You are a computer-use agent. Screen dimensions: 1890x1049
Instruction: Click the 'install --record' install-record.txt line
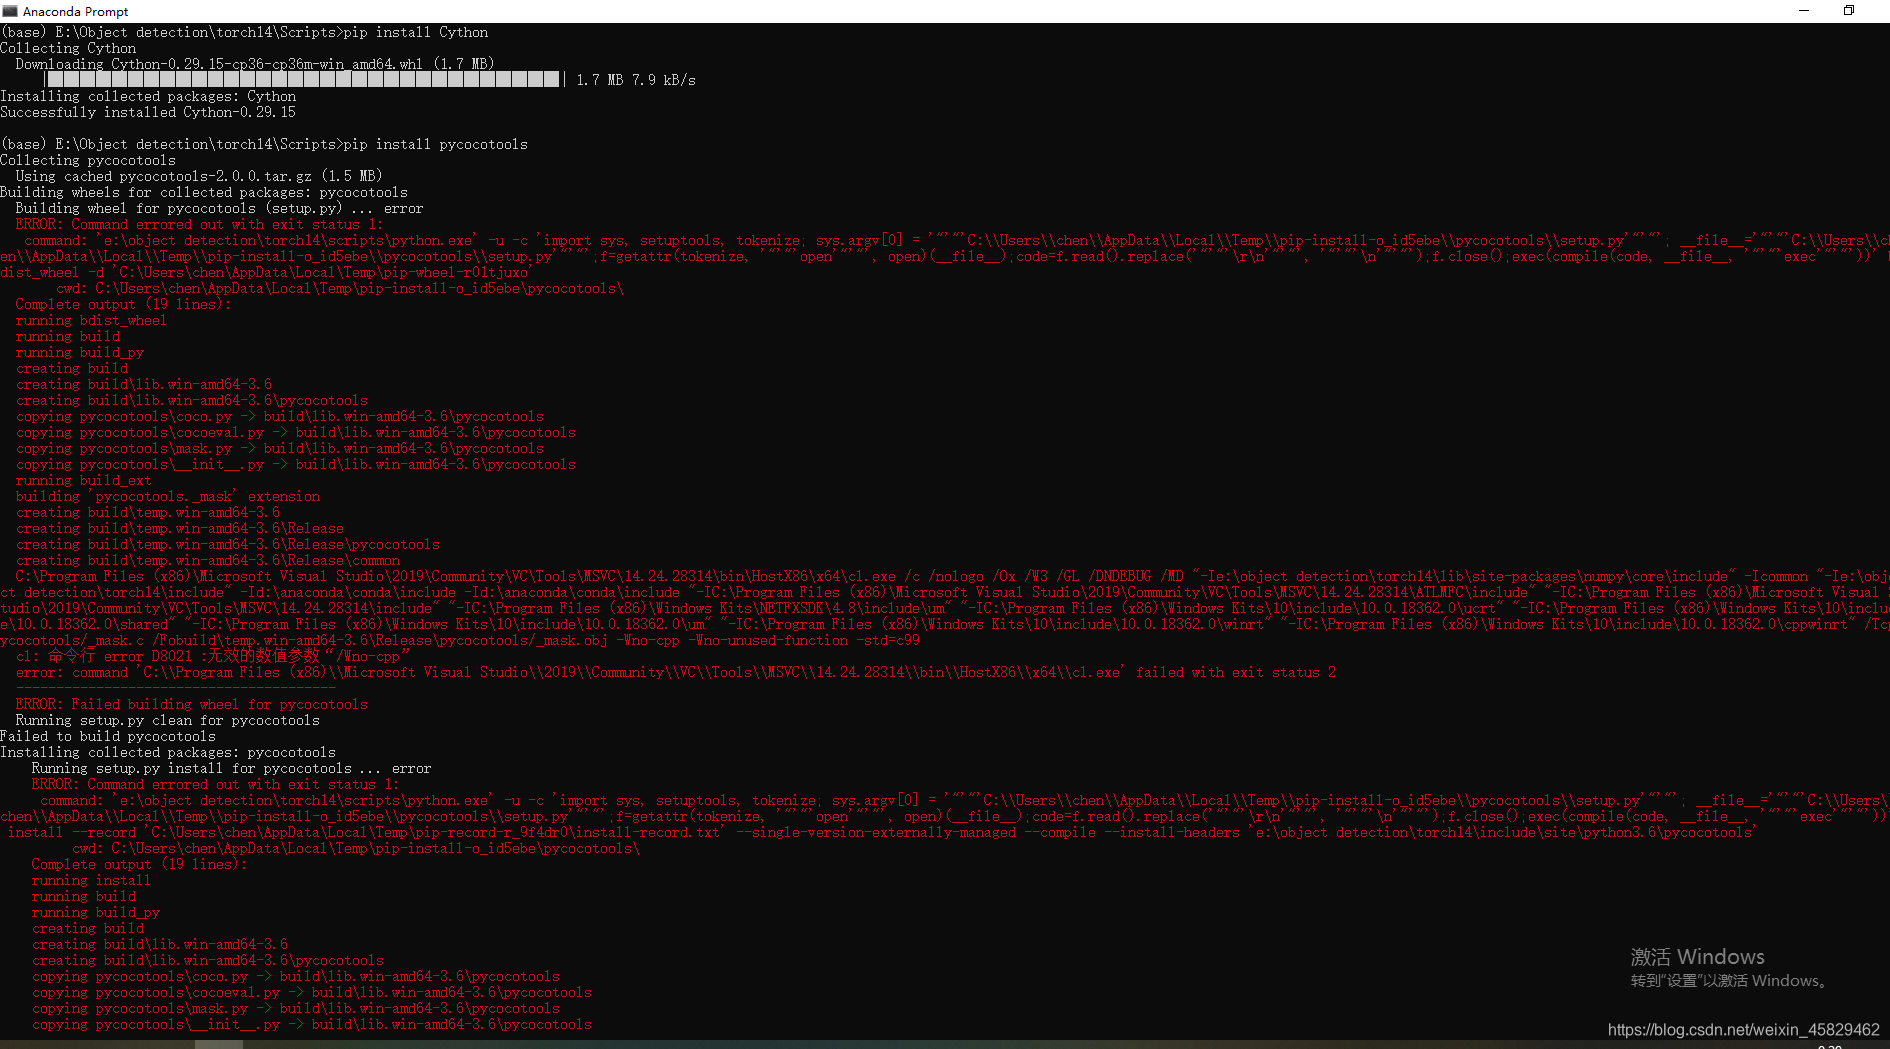click(x=880, y=832)
